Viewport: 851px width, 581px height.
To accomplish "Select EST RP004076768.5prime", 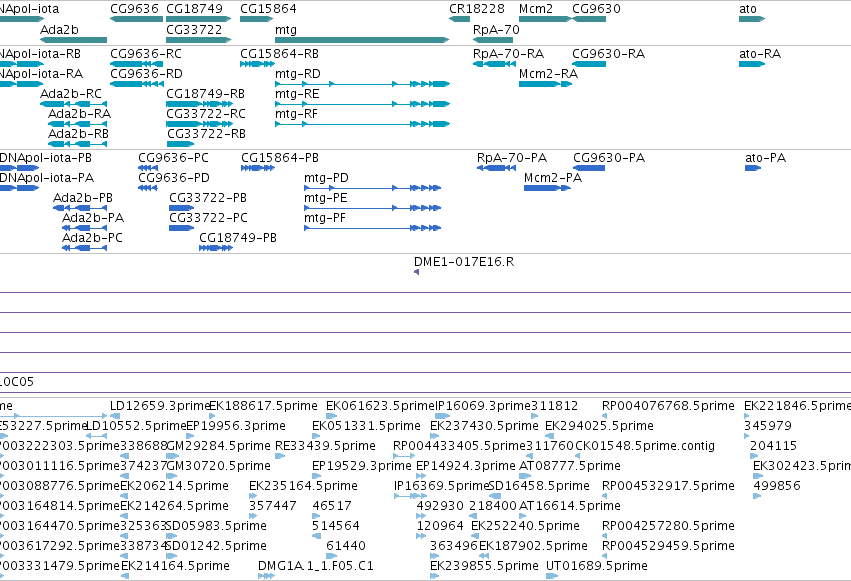I will pyautogui.click(x=604, y=416).
